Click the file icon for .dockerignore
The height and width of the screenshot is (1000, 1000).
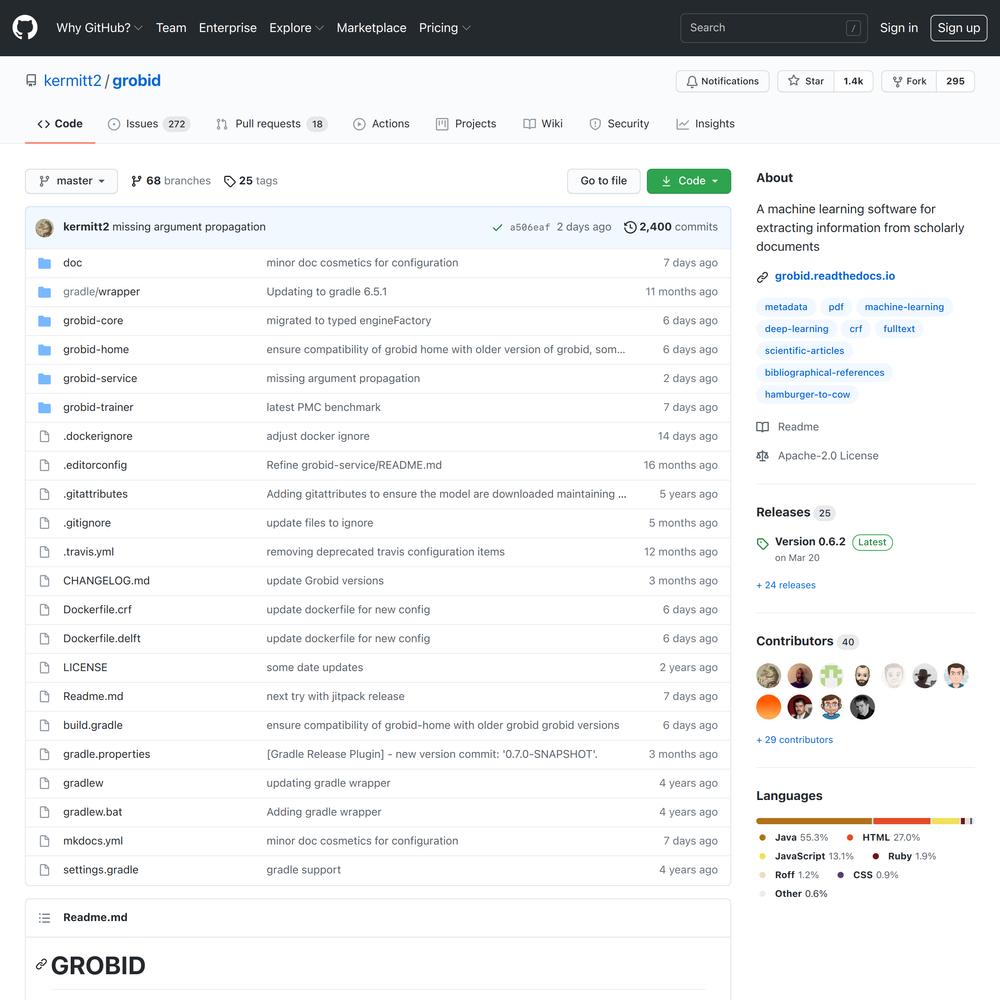coord(44,436)
